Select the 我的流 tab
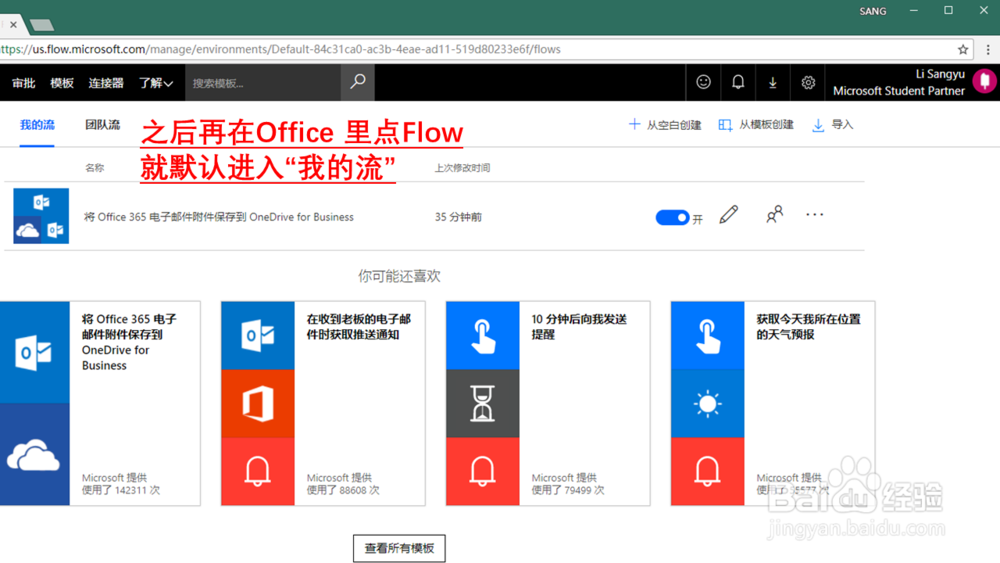Viewport: 1000px width, 563px height. click(37, 125)
